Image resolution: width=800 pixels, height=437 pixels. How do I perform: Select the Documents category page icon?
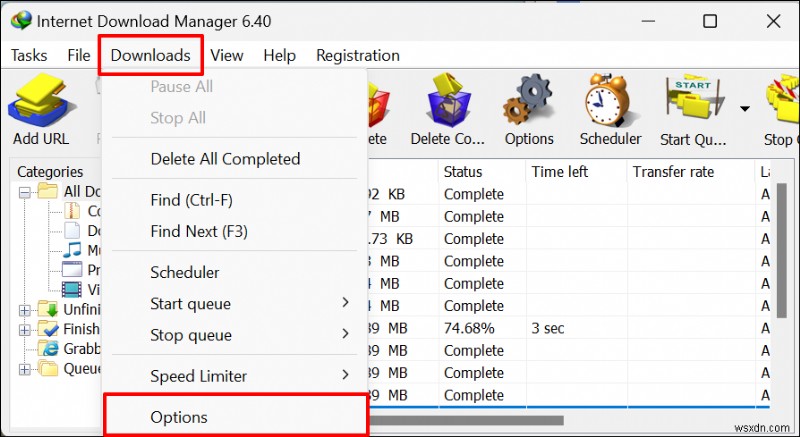(x=72, y=230)
